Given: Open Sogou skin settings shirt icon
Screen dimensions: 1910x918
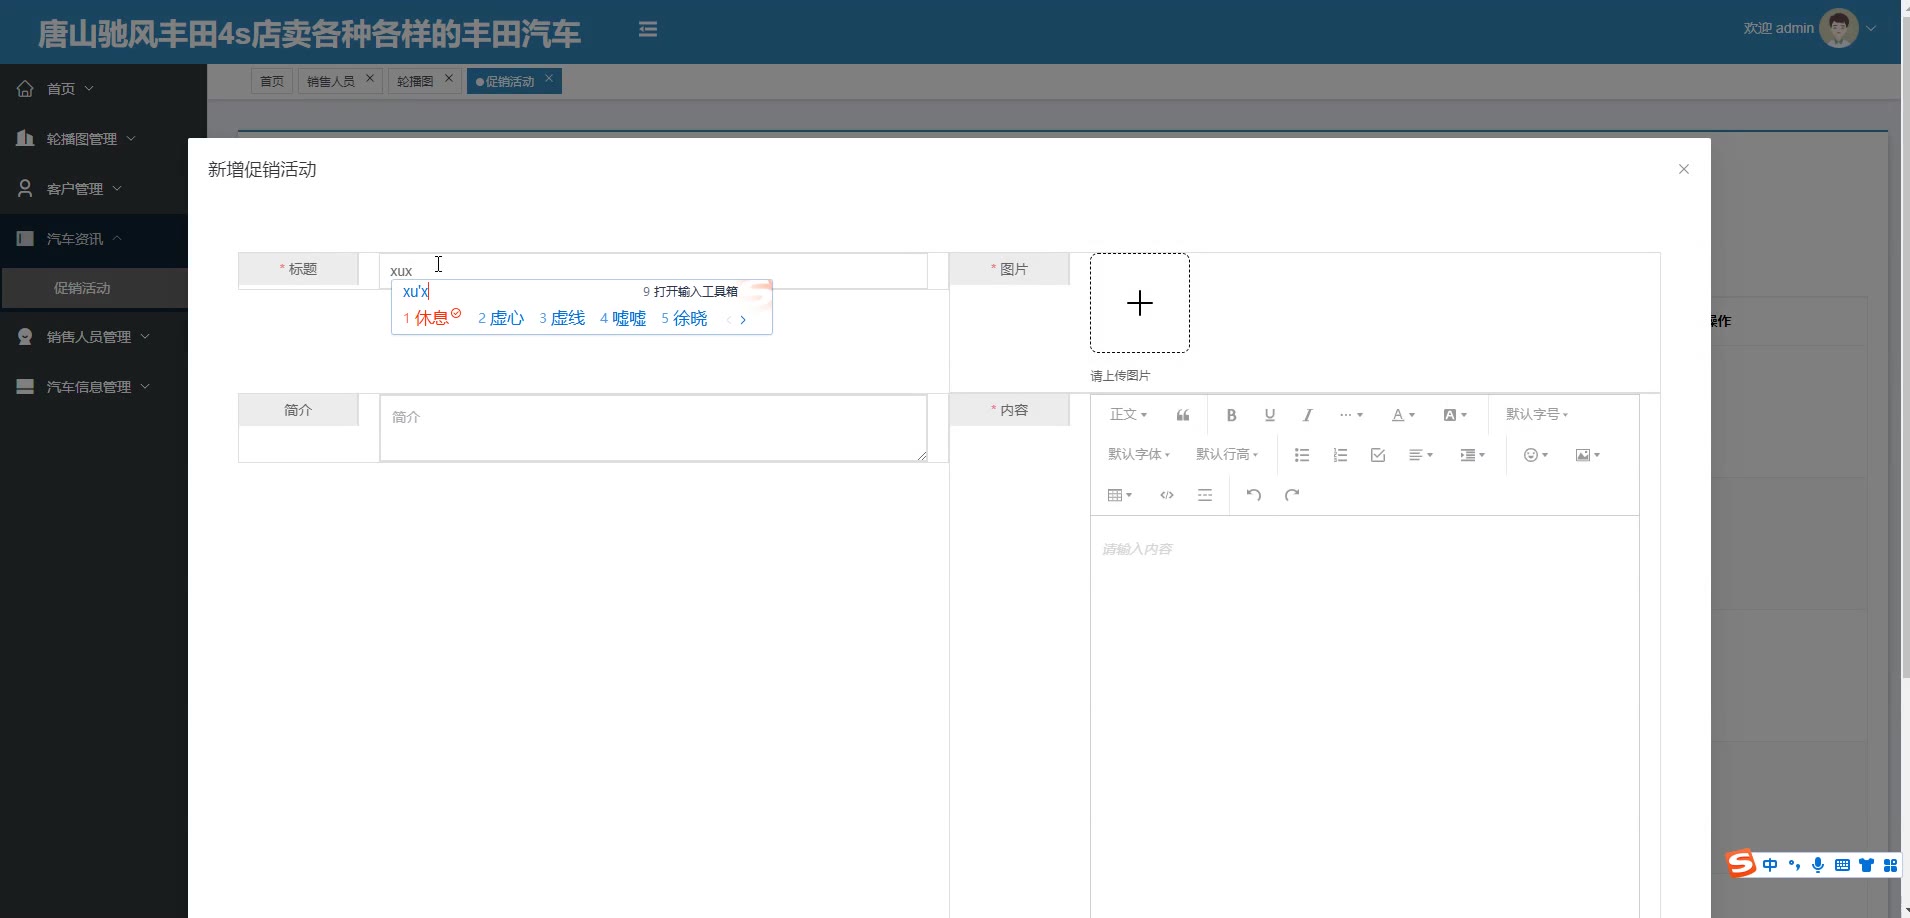Looking at the screenshot, I should [1866, 865].
